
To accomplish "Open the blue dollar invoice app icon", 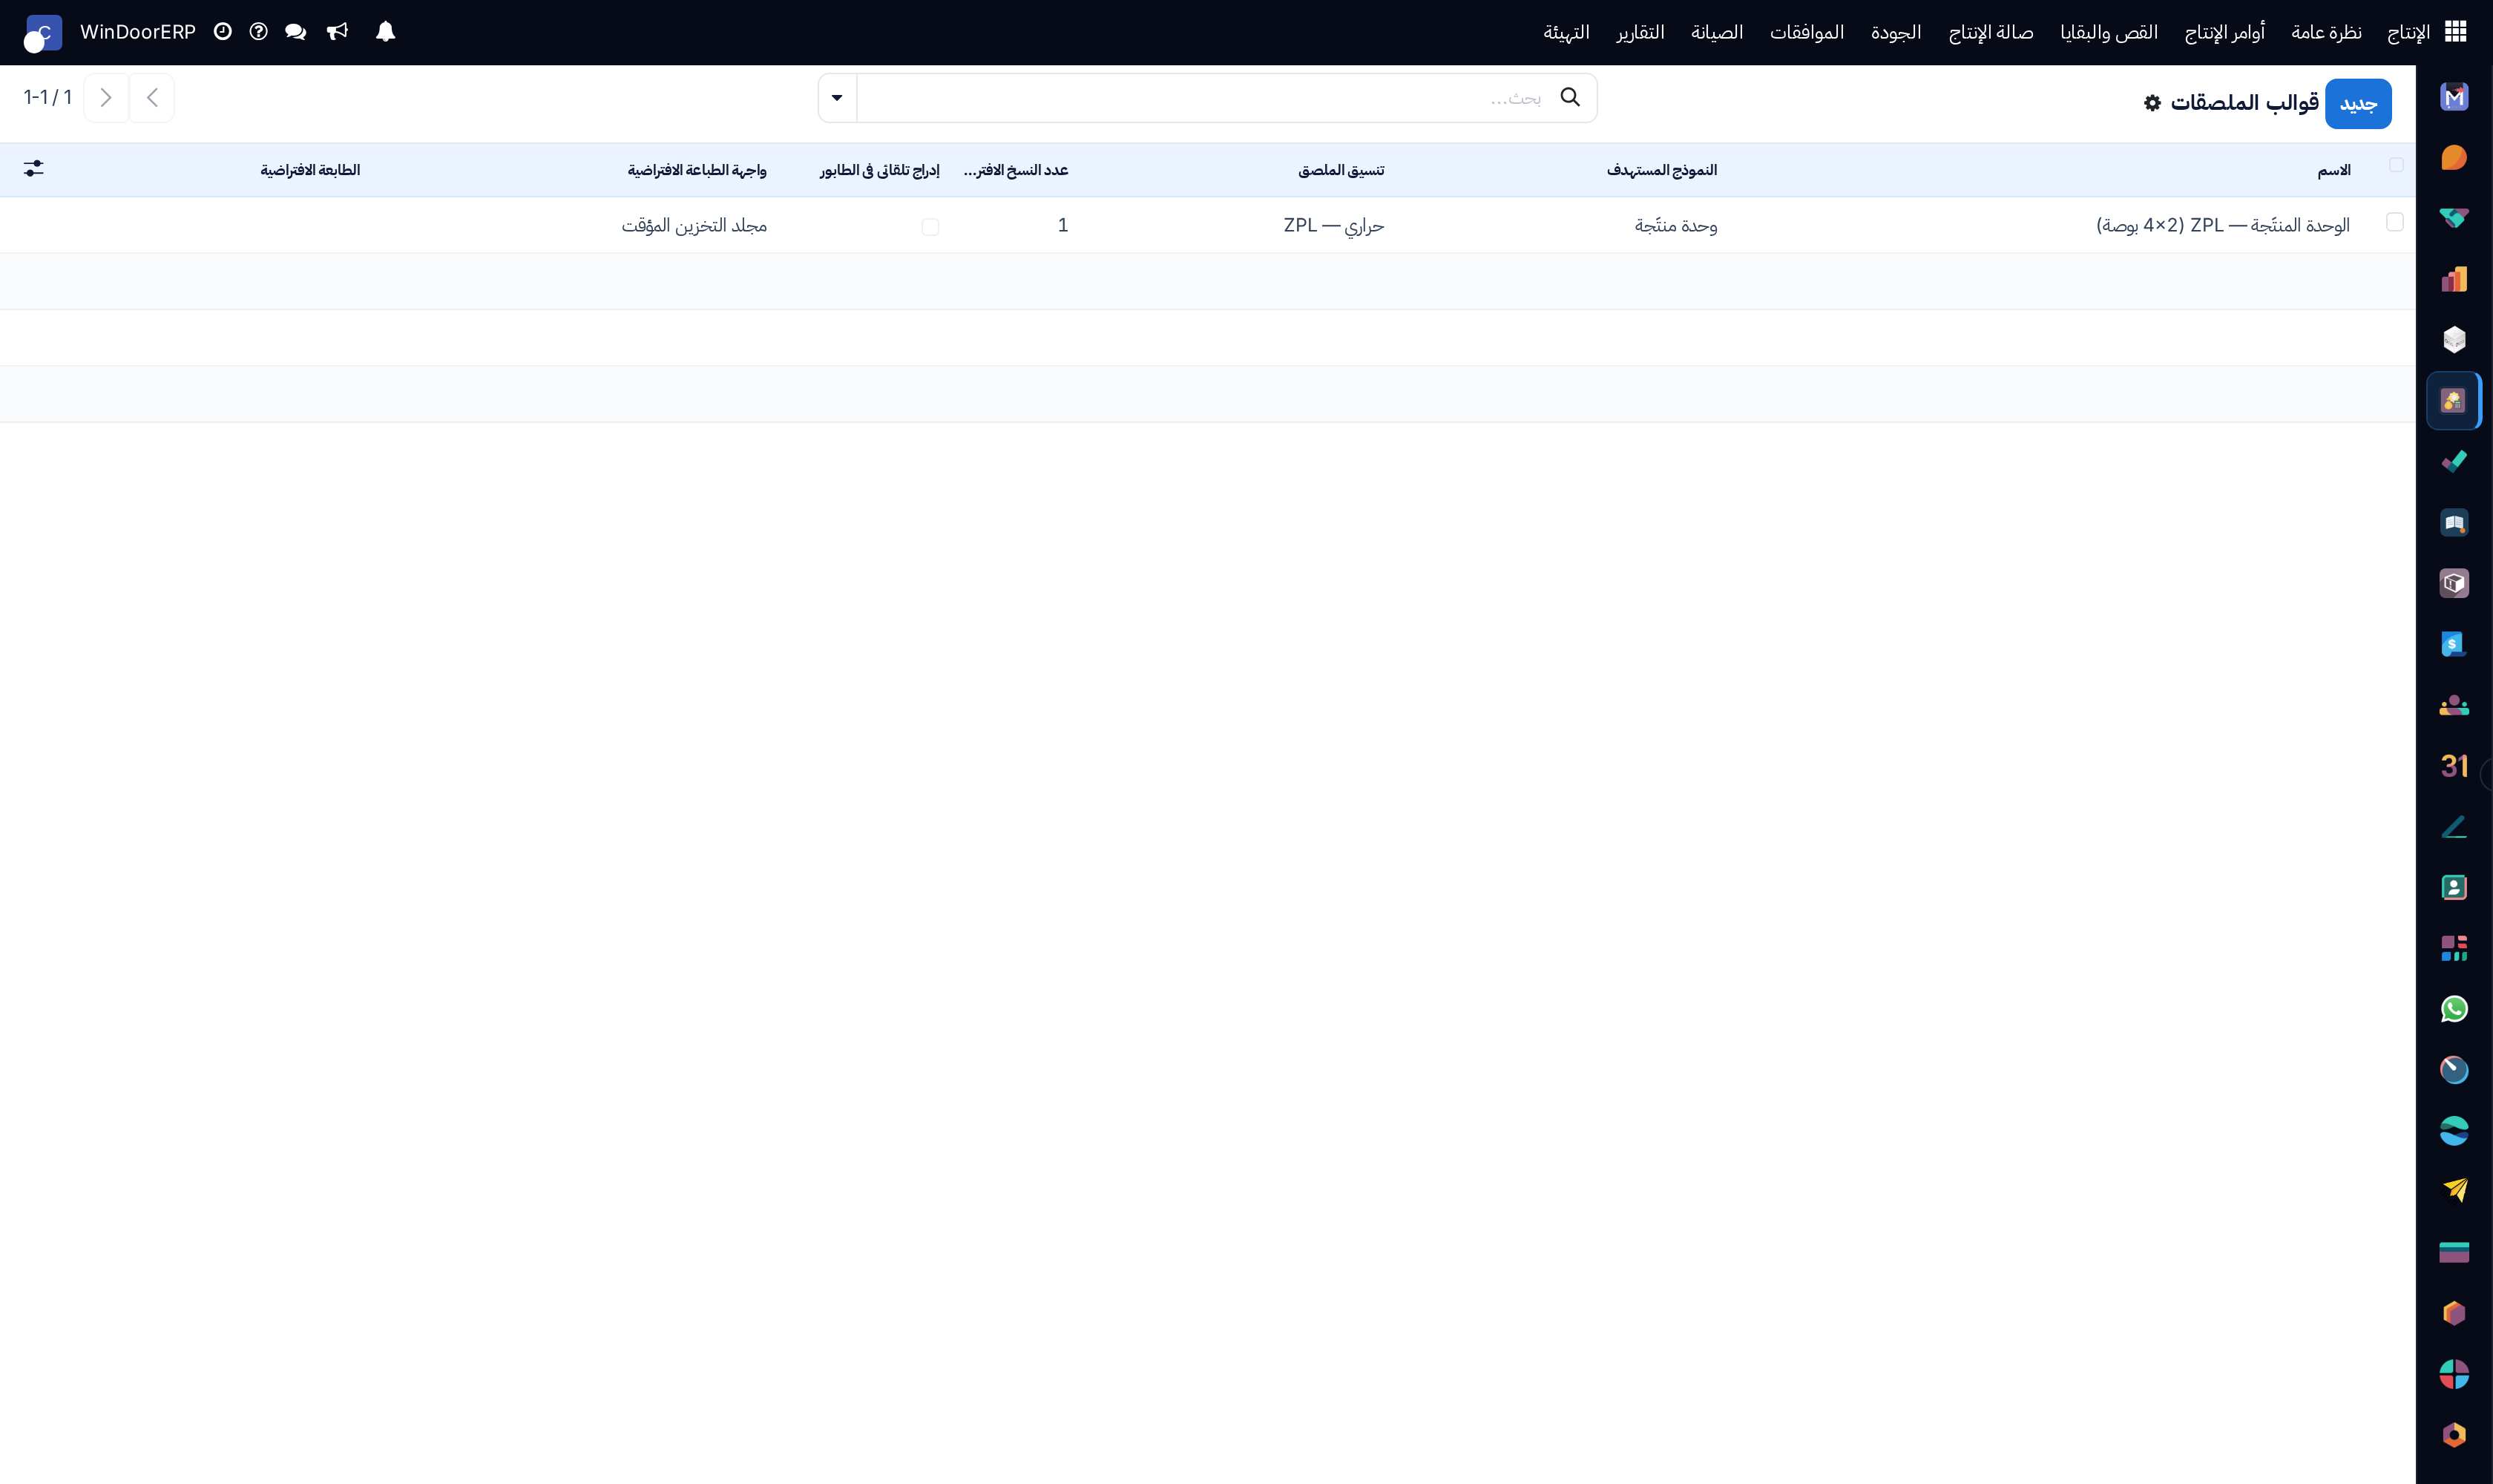I will tap(2454, 644).
